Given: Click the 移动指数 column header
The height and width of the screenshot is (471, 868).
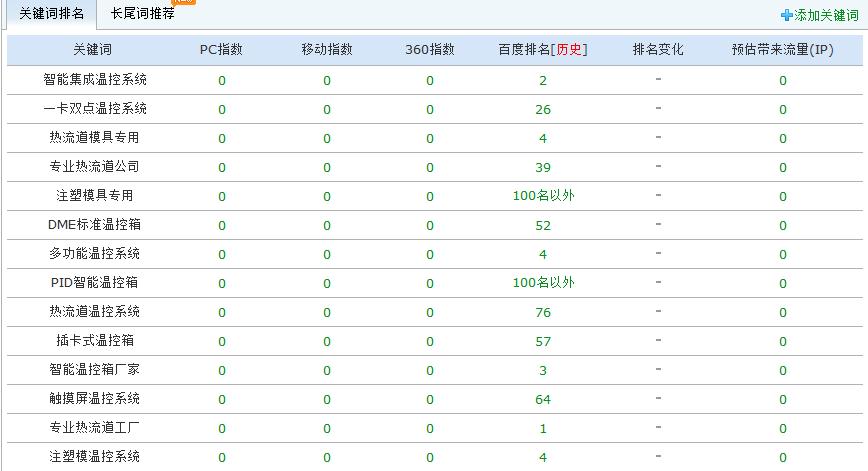Looking at the screenshot, I should tap(327, 49).
